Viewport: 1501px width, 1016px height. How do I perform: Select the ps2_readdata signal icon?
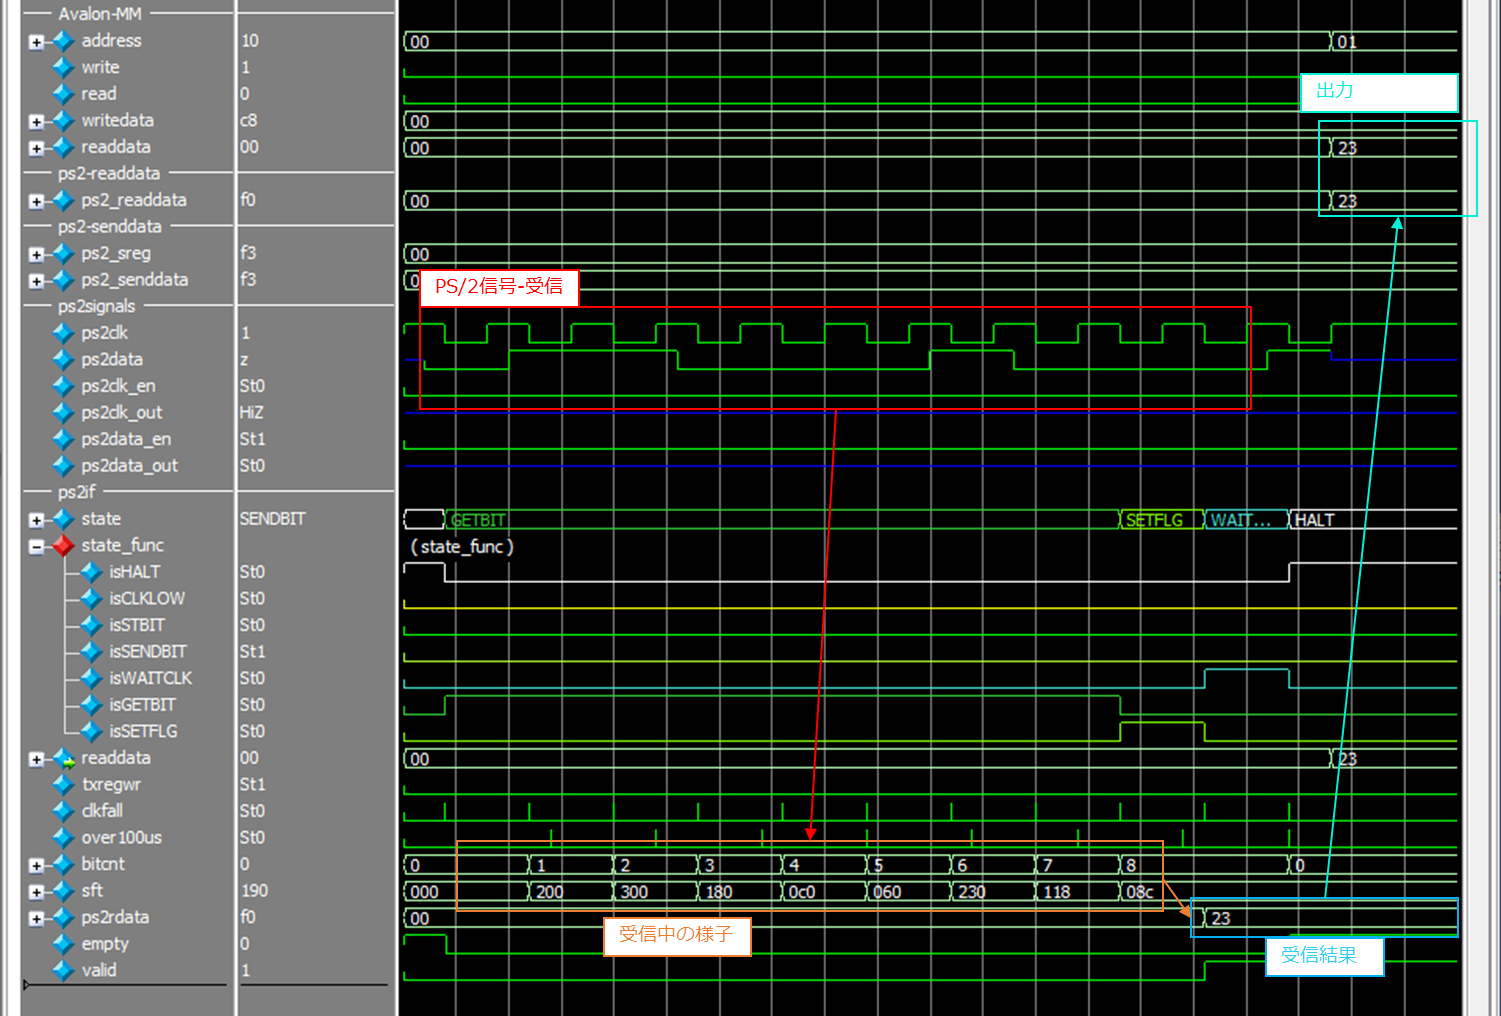tap(63, 200)
